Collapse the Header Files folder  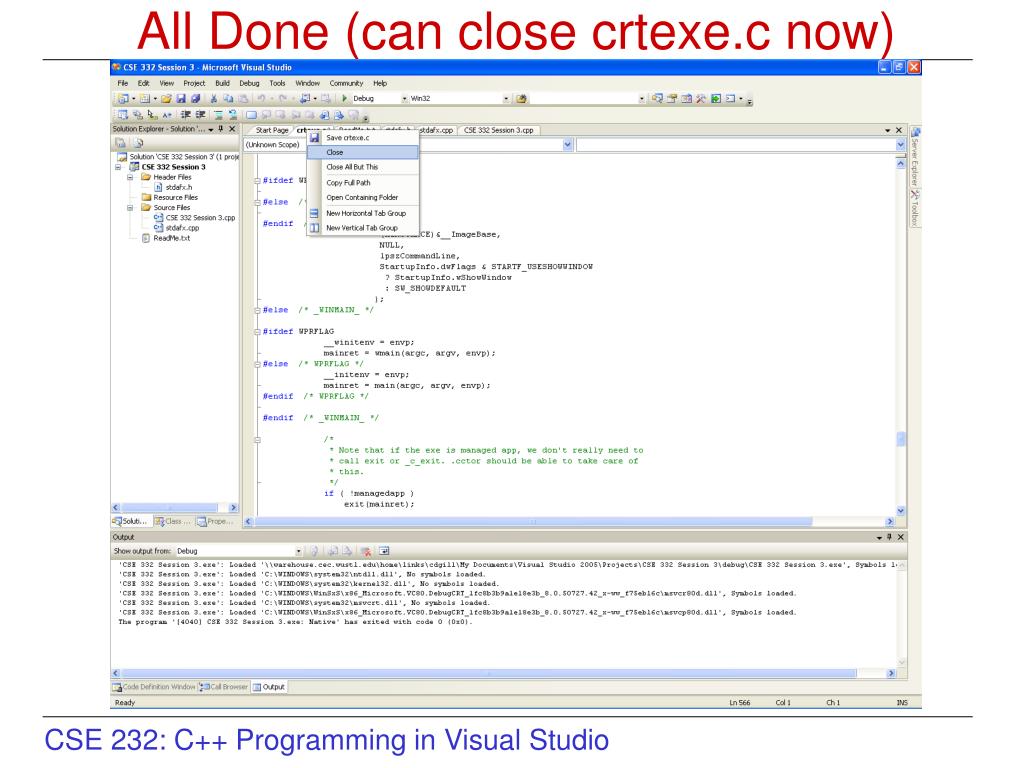click(x=130, y=177)
